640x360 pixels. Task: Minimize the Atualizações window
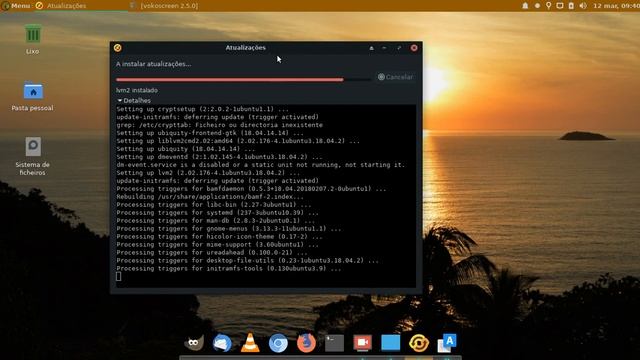click(x=384, y=48)
